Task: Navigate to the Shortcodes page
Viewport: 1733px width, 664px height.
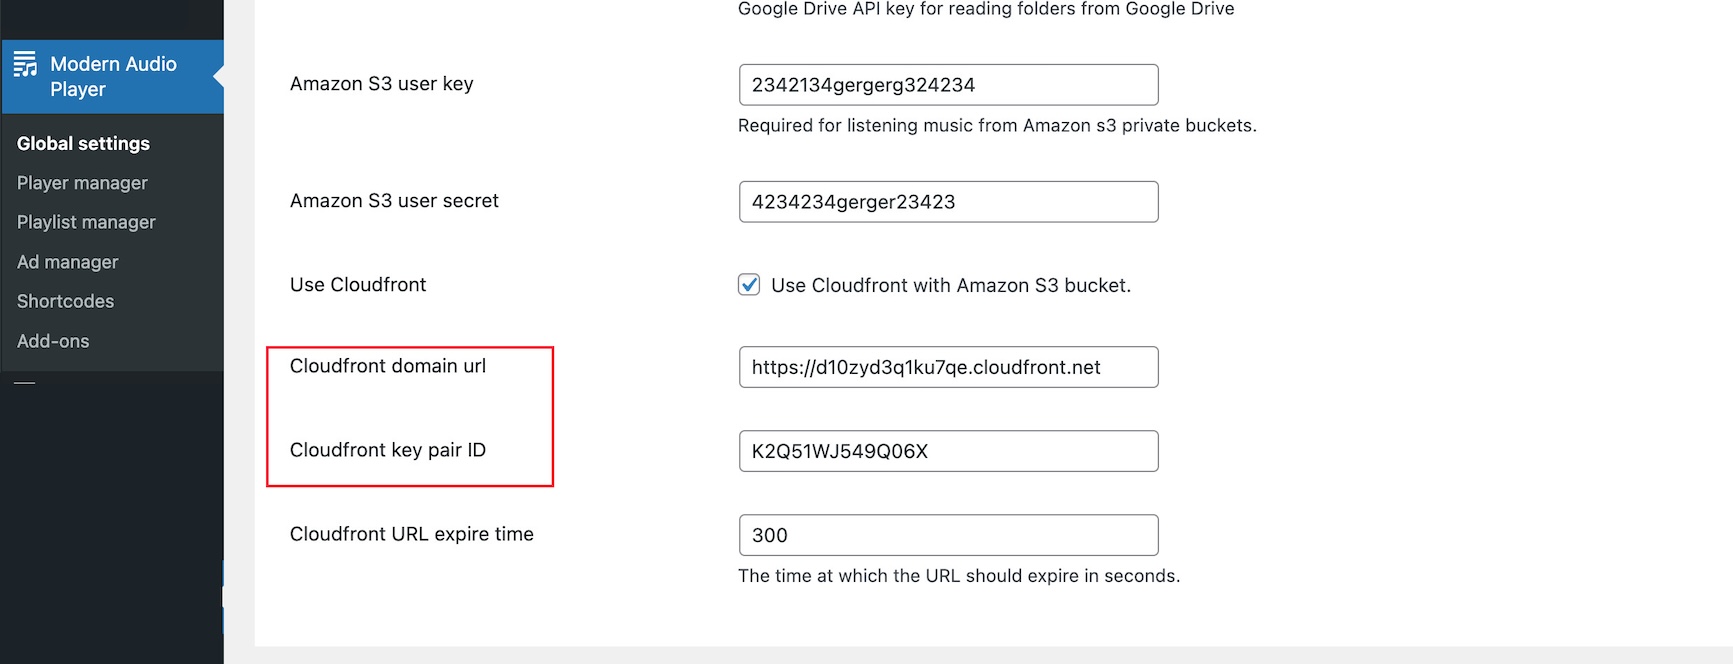Action: coord(65,301)
